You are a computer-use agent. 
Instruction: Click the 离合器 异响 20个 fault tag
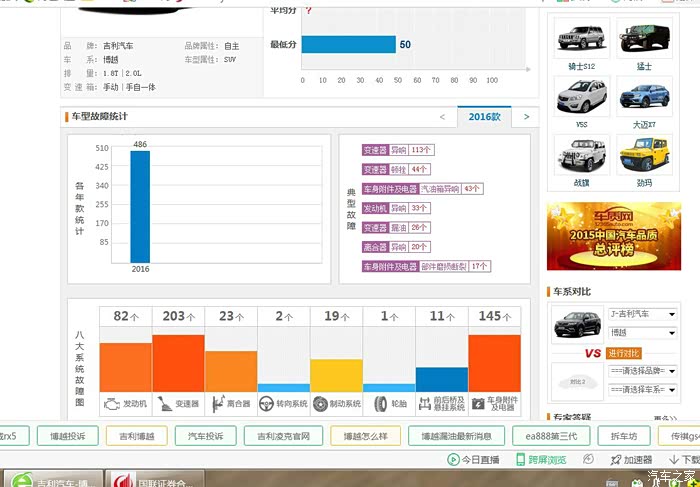pos(396,247)
